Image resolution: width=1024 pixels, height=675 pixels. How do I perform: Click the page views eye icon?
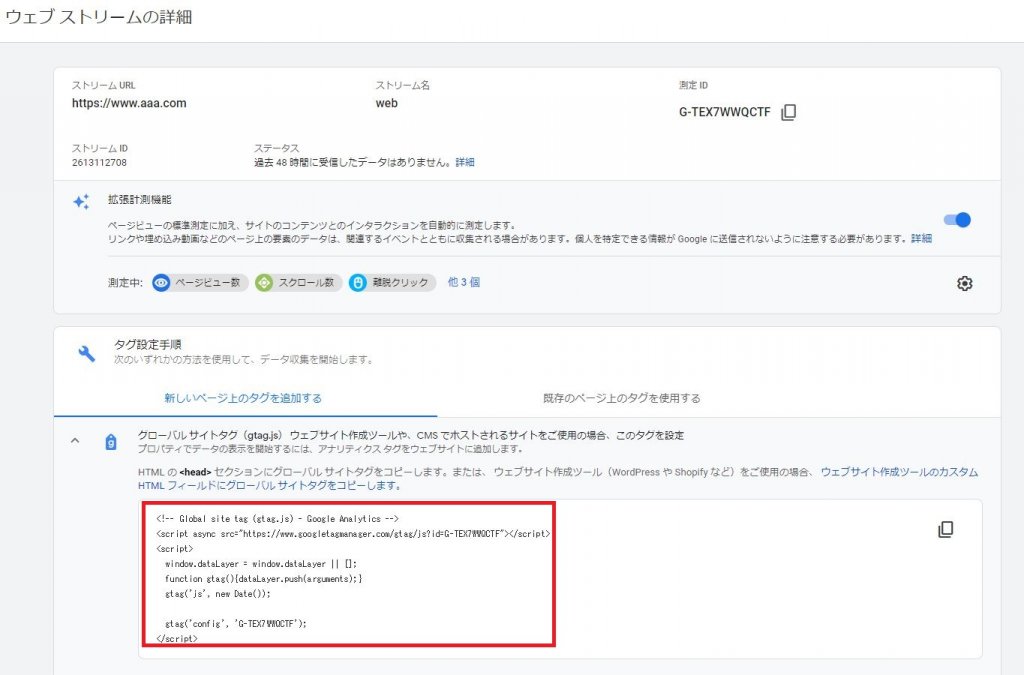click(161, 283)
